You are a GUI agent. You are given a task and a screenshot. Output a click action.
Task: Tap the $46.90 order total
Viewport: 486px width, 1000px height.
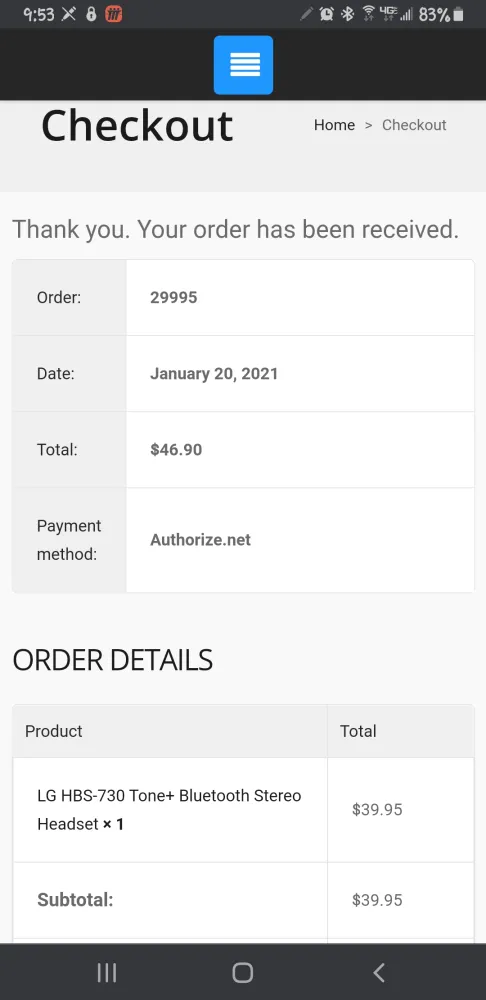(x=176, y=450)
